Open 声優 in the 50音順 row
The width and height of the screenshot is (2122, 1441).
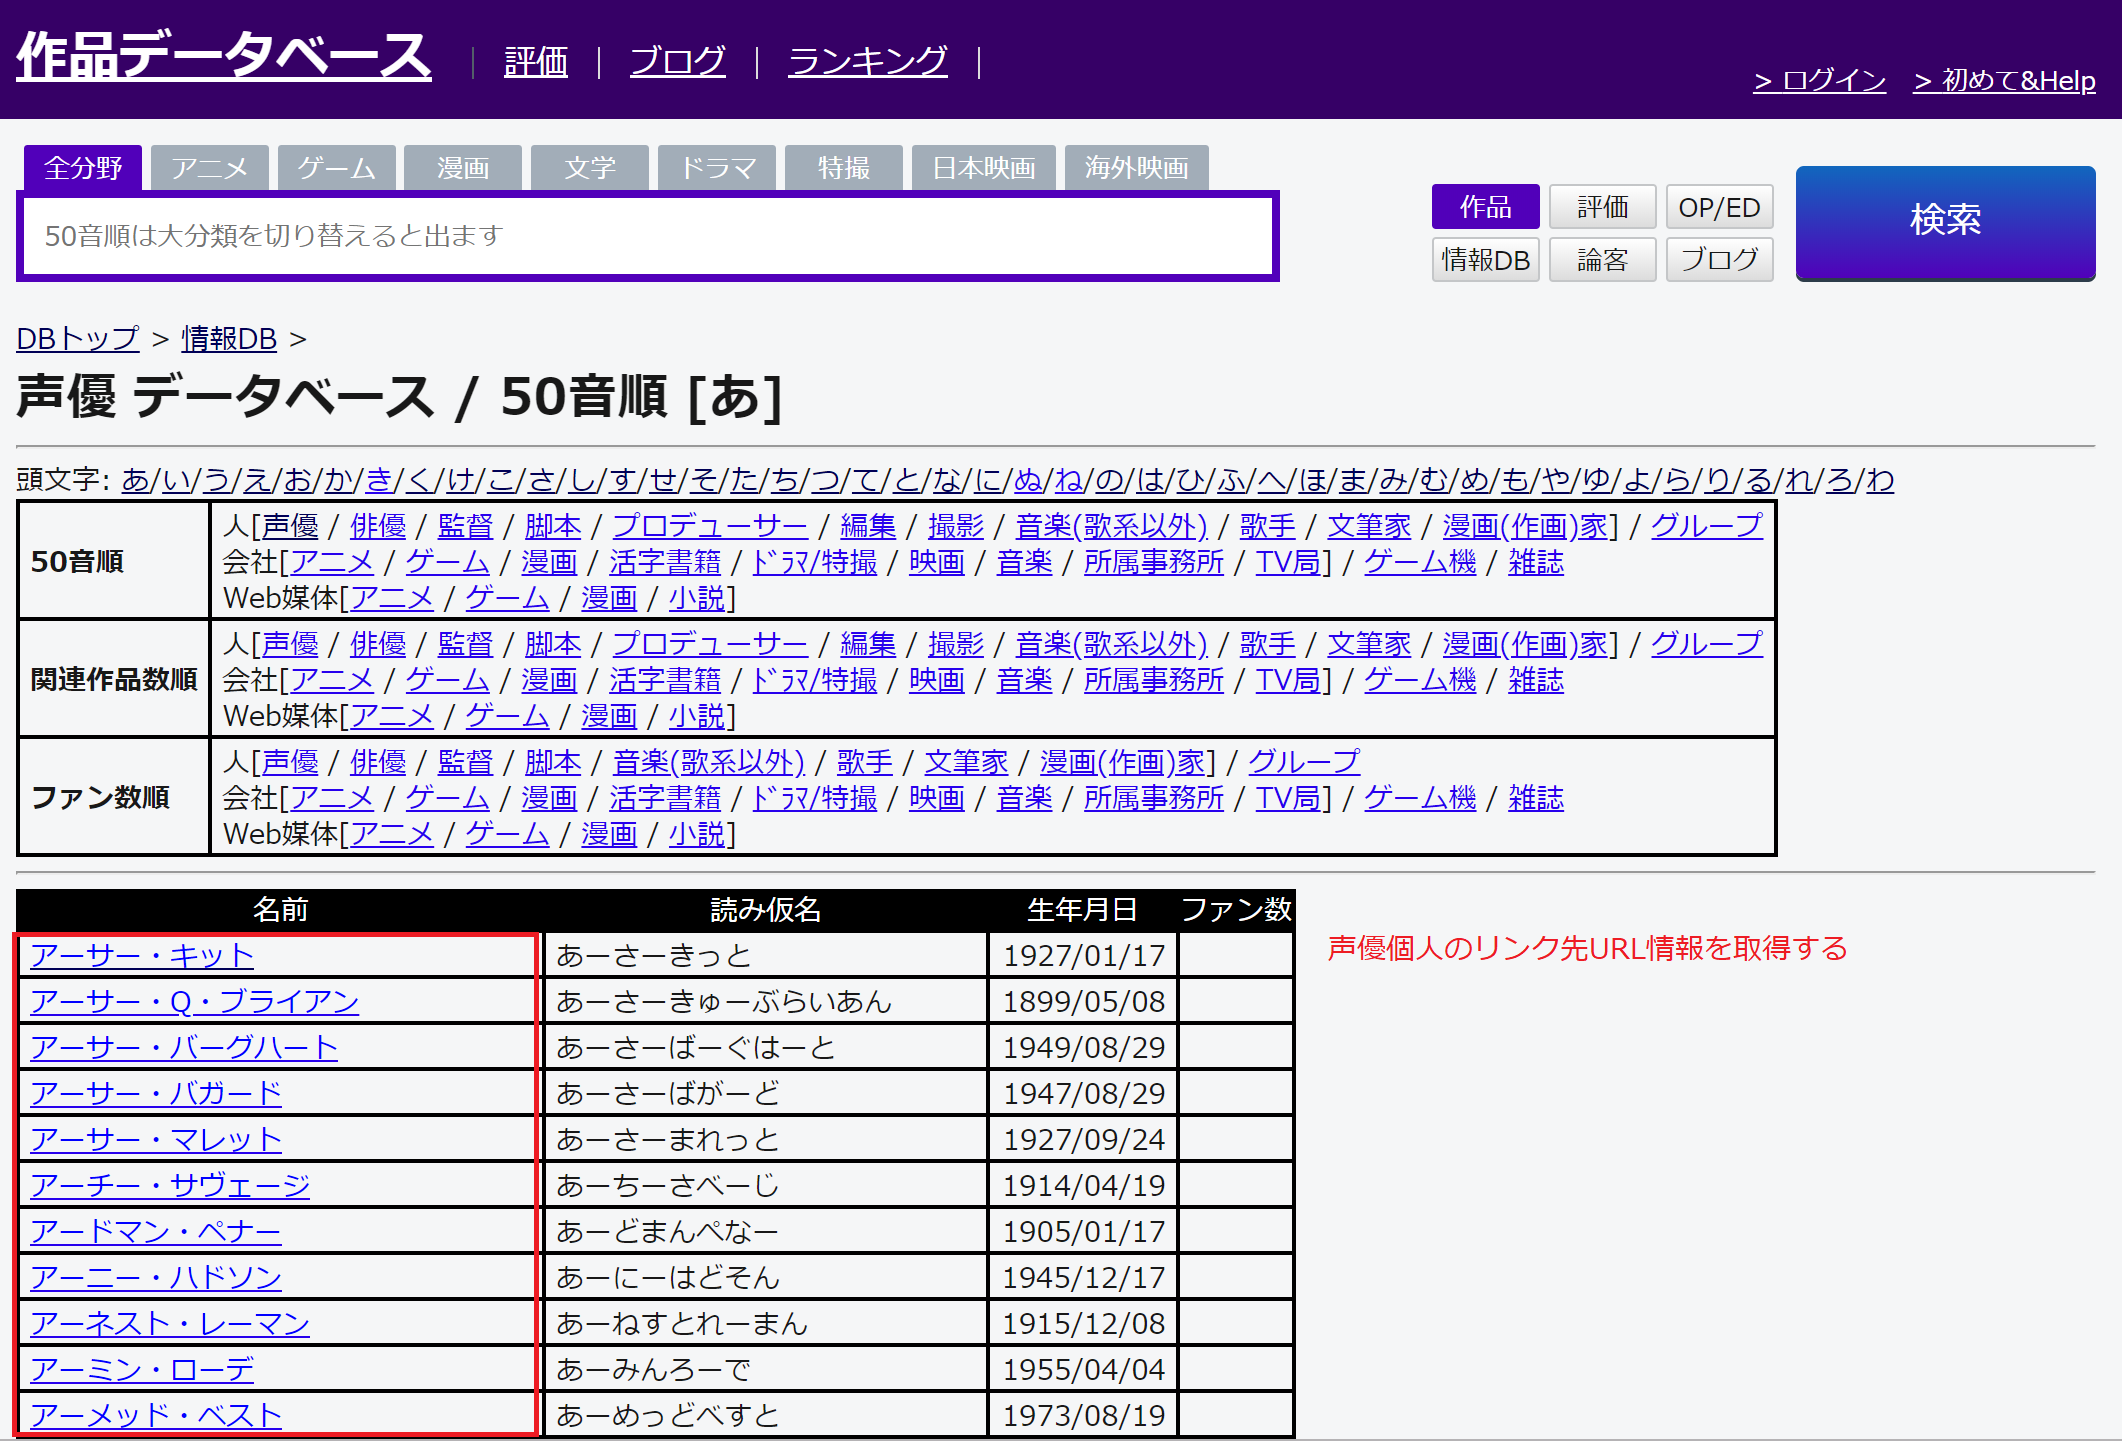[x=290, y=526]
